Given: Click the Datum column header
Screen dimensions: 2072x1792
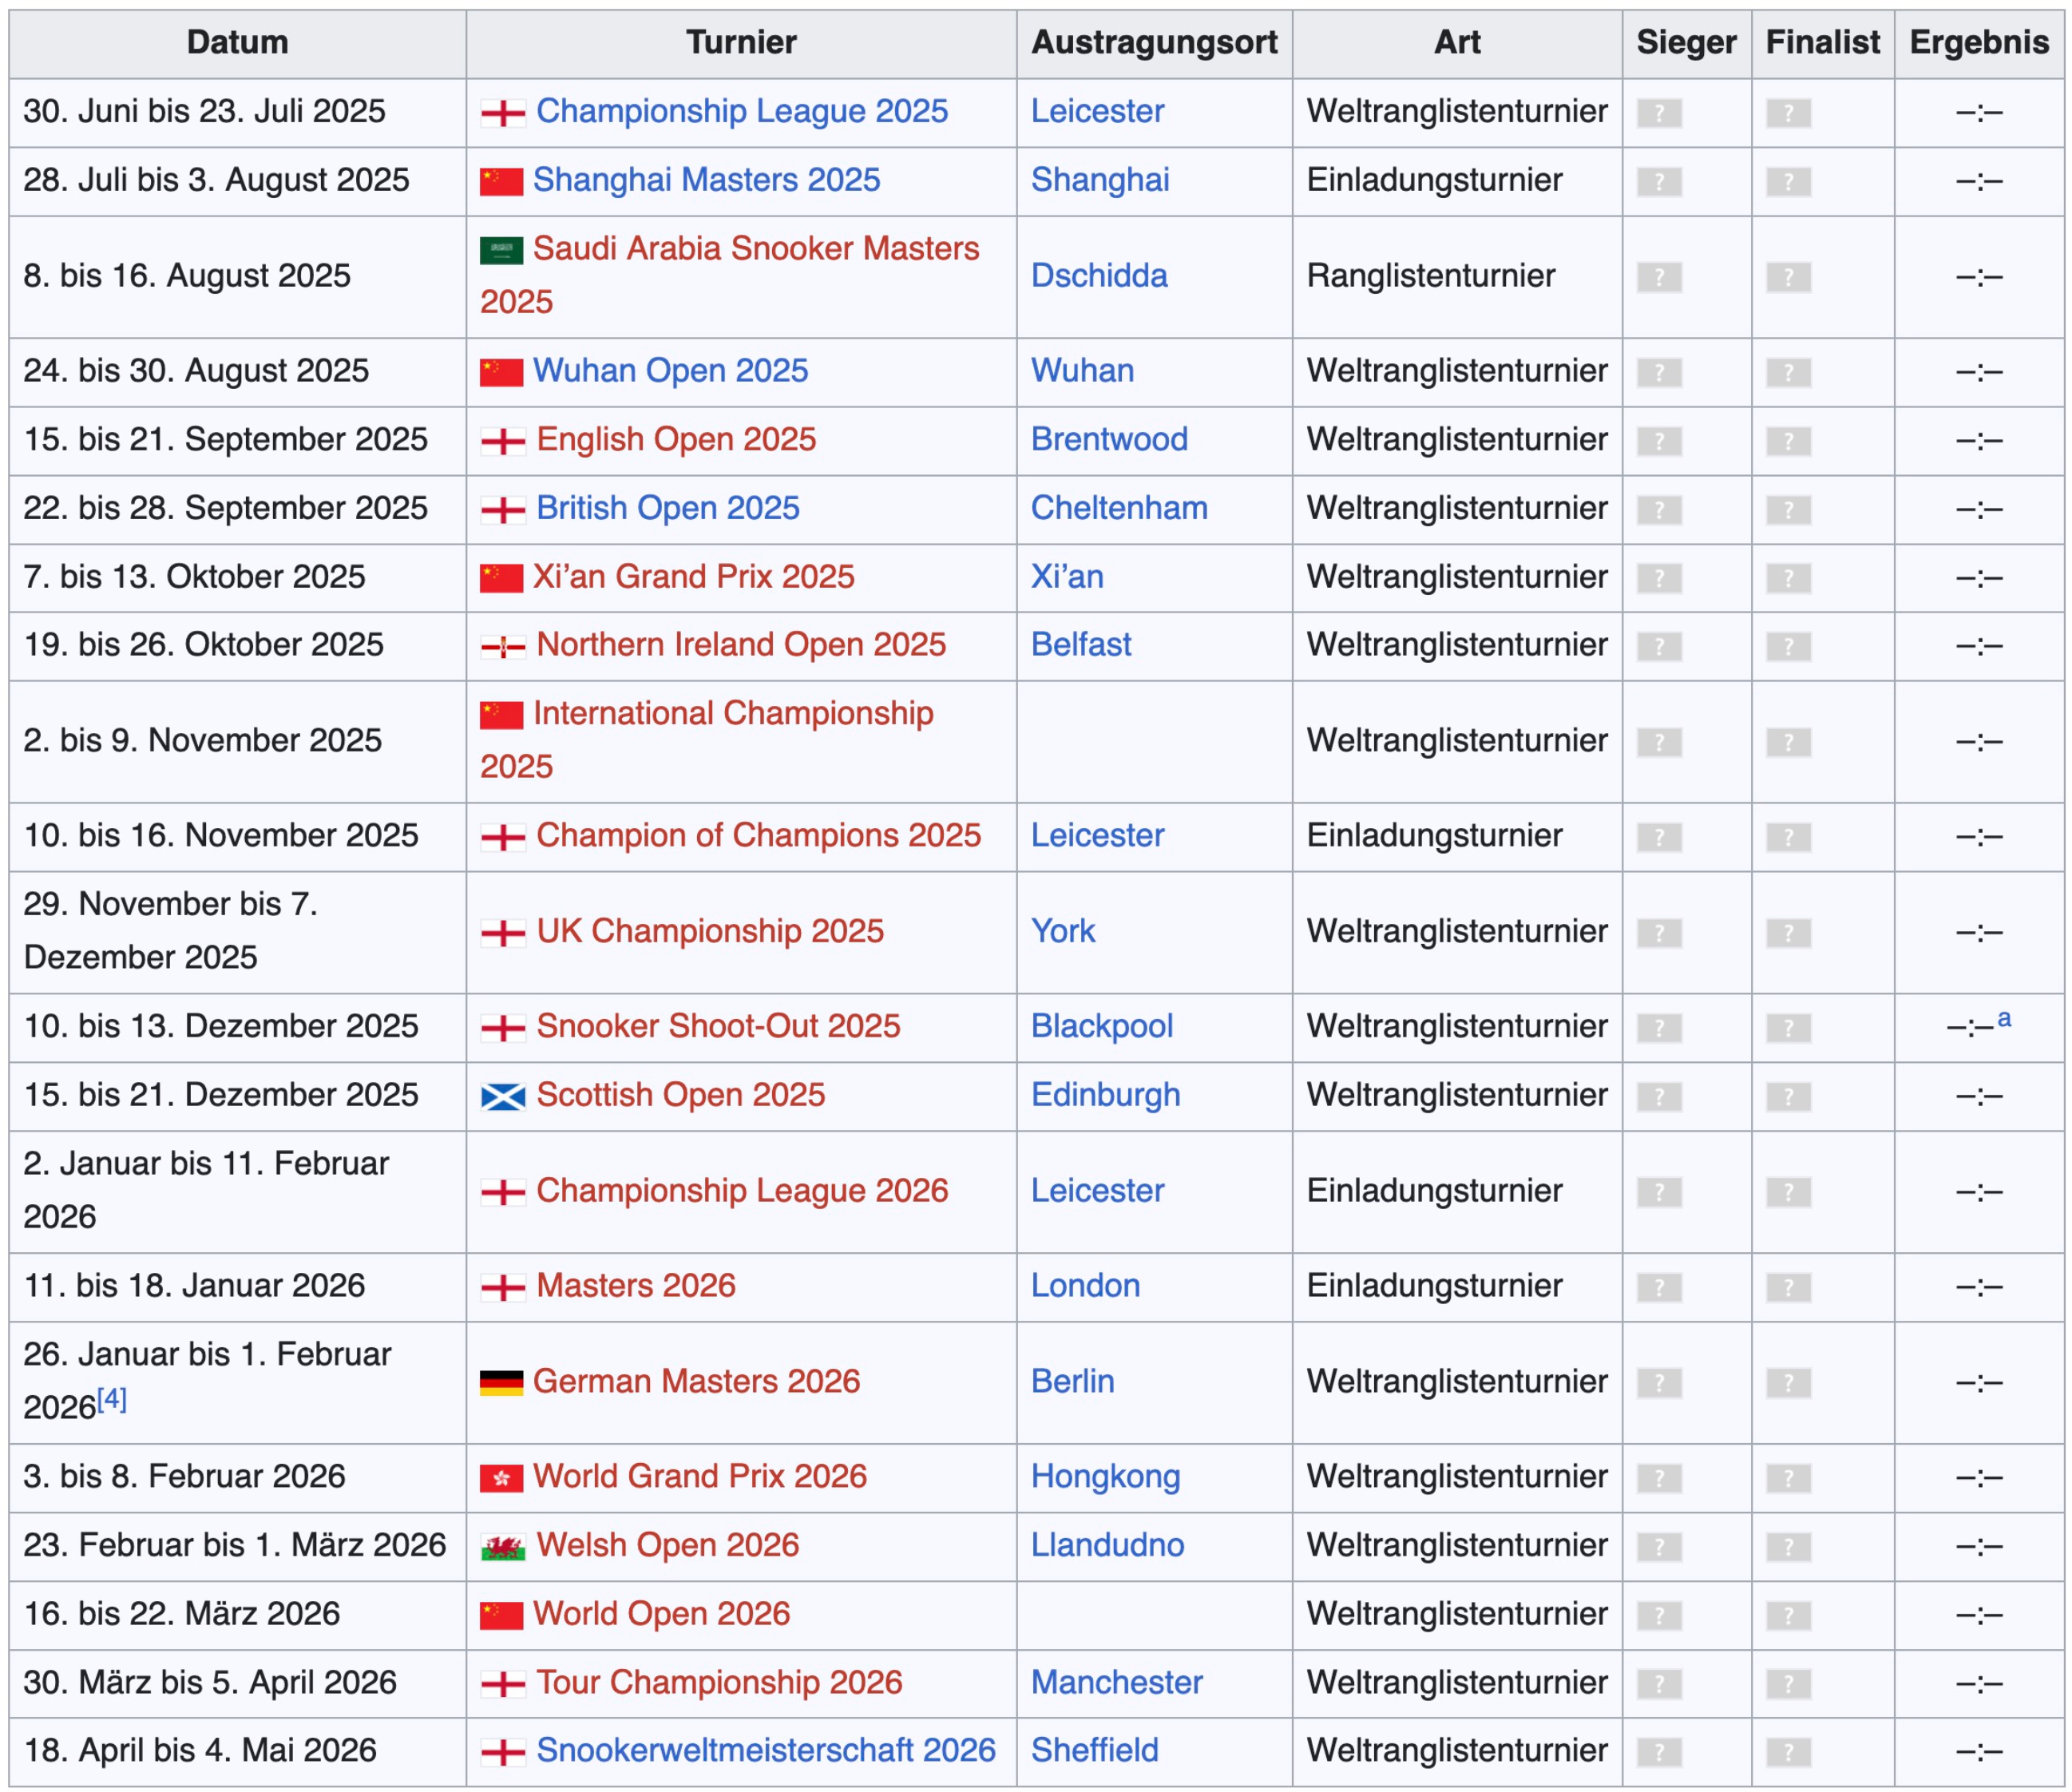Looking at the screenshot, I should click(x=237, y=43).
